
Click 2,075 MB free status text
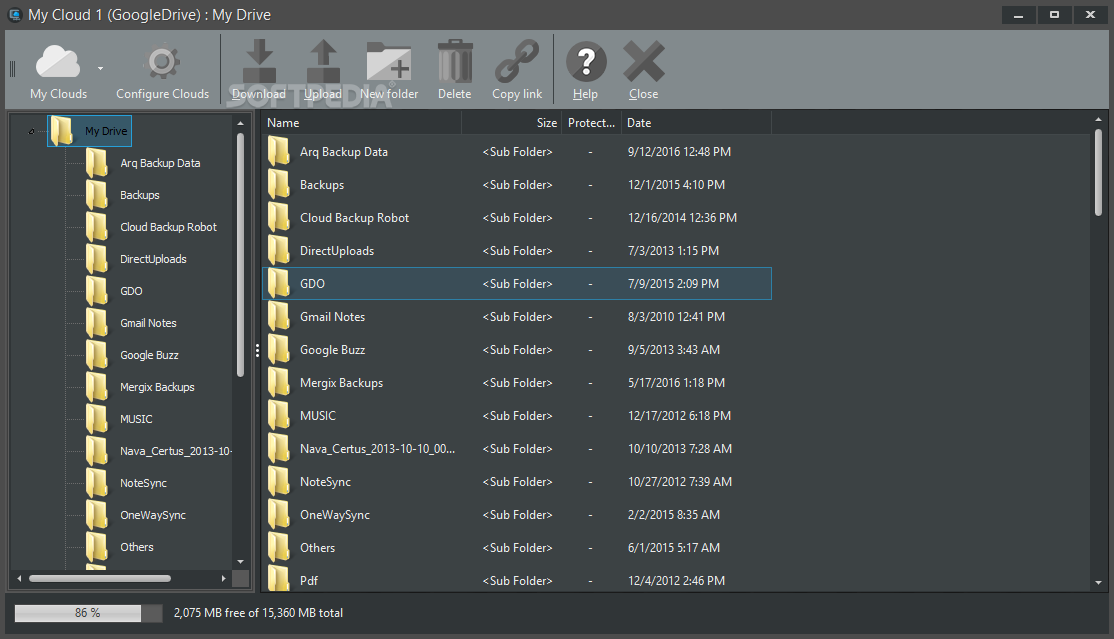click(x=259, y=613)
